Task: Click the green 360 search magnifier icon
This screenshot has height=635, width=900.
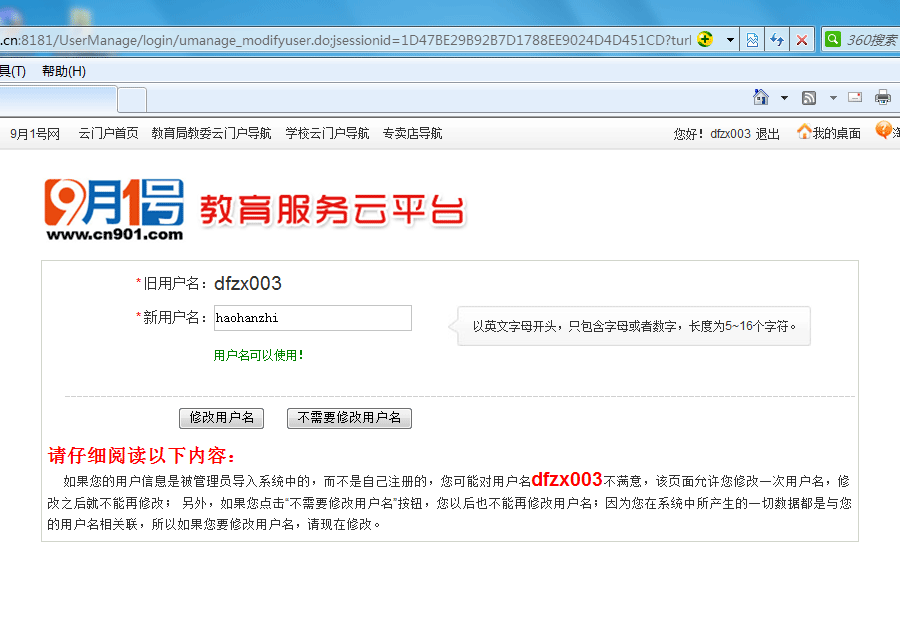Action: 832,40
